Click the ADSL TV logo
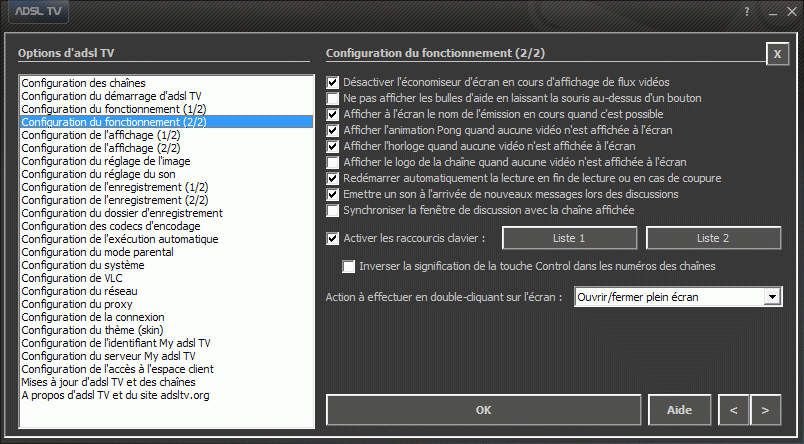This screenshot has height=444, width=804. (x=38, y=11)
